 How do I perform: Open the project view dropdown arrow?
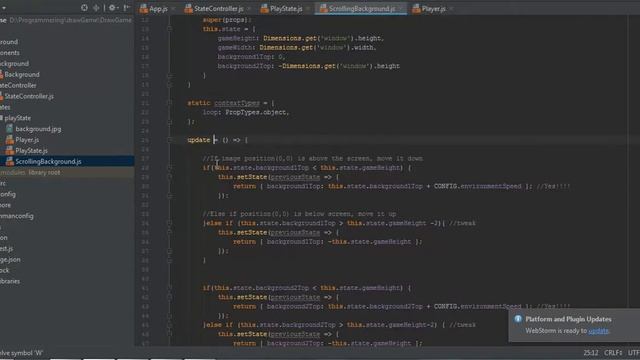pyautogui.click(x=4, y=8)
